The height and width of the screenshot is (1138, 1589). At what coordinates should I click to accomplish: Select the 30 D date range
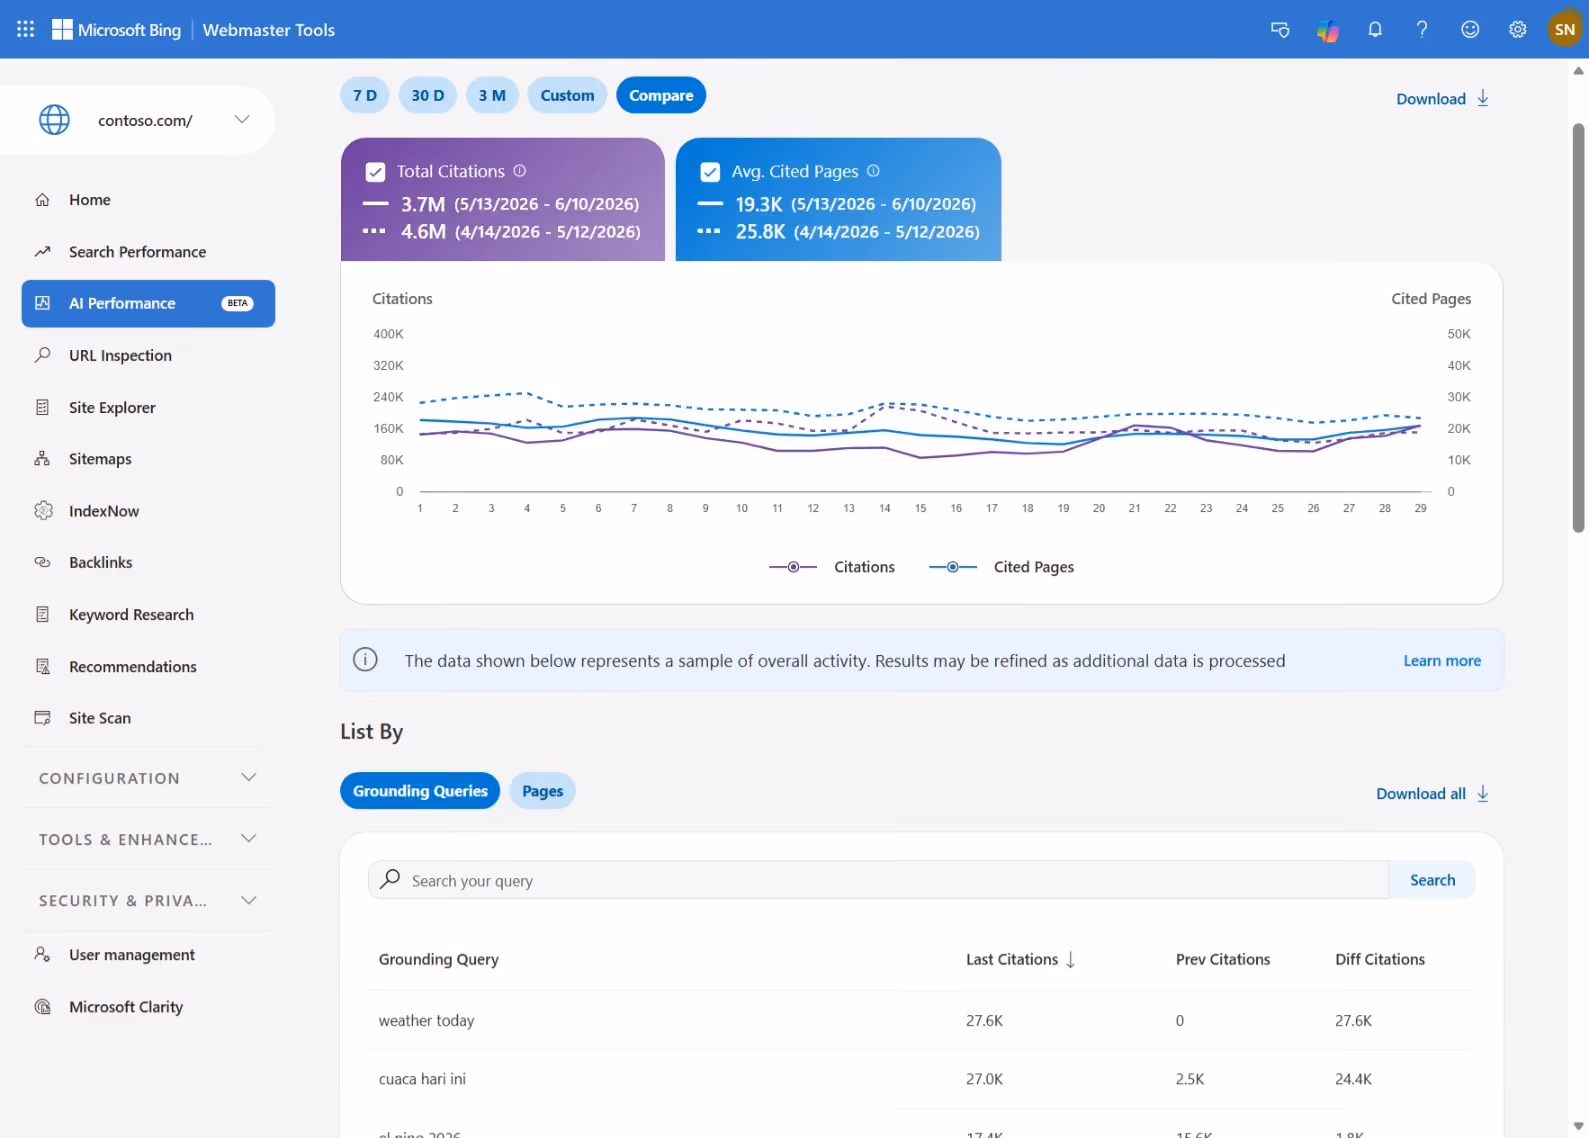coord(428,95)
